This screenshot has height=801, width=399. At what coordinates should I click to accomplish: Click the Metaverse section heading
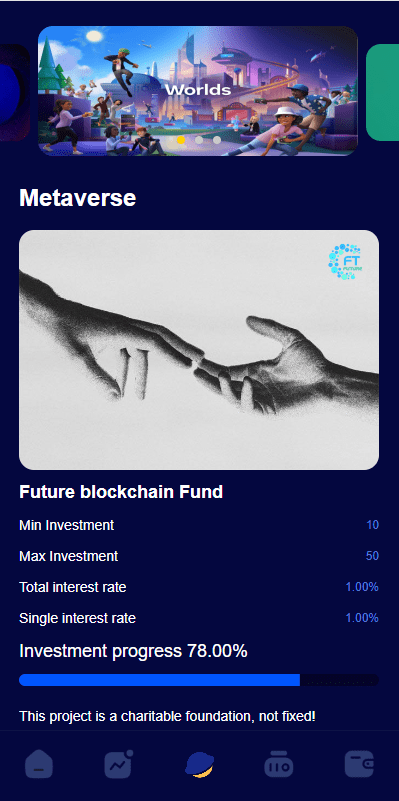[78, 198]
